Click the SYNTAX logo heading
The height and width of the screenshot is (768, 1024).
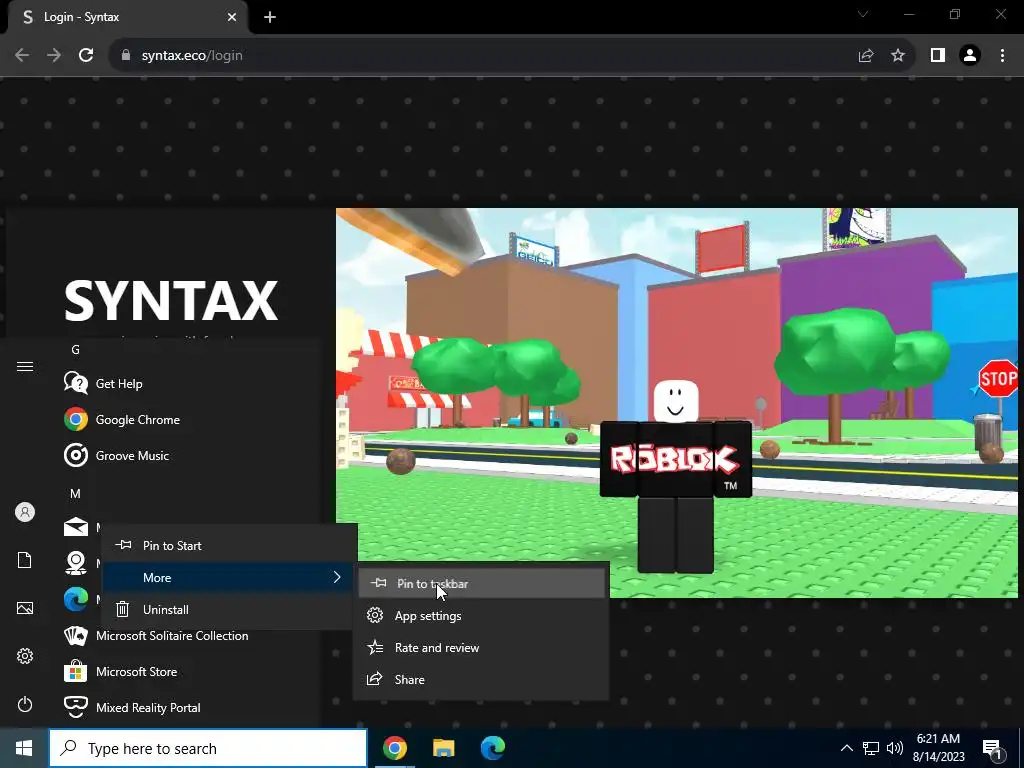pyautogui.click(x=171, y=301)
